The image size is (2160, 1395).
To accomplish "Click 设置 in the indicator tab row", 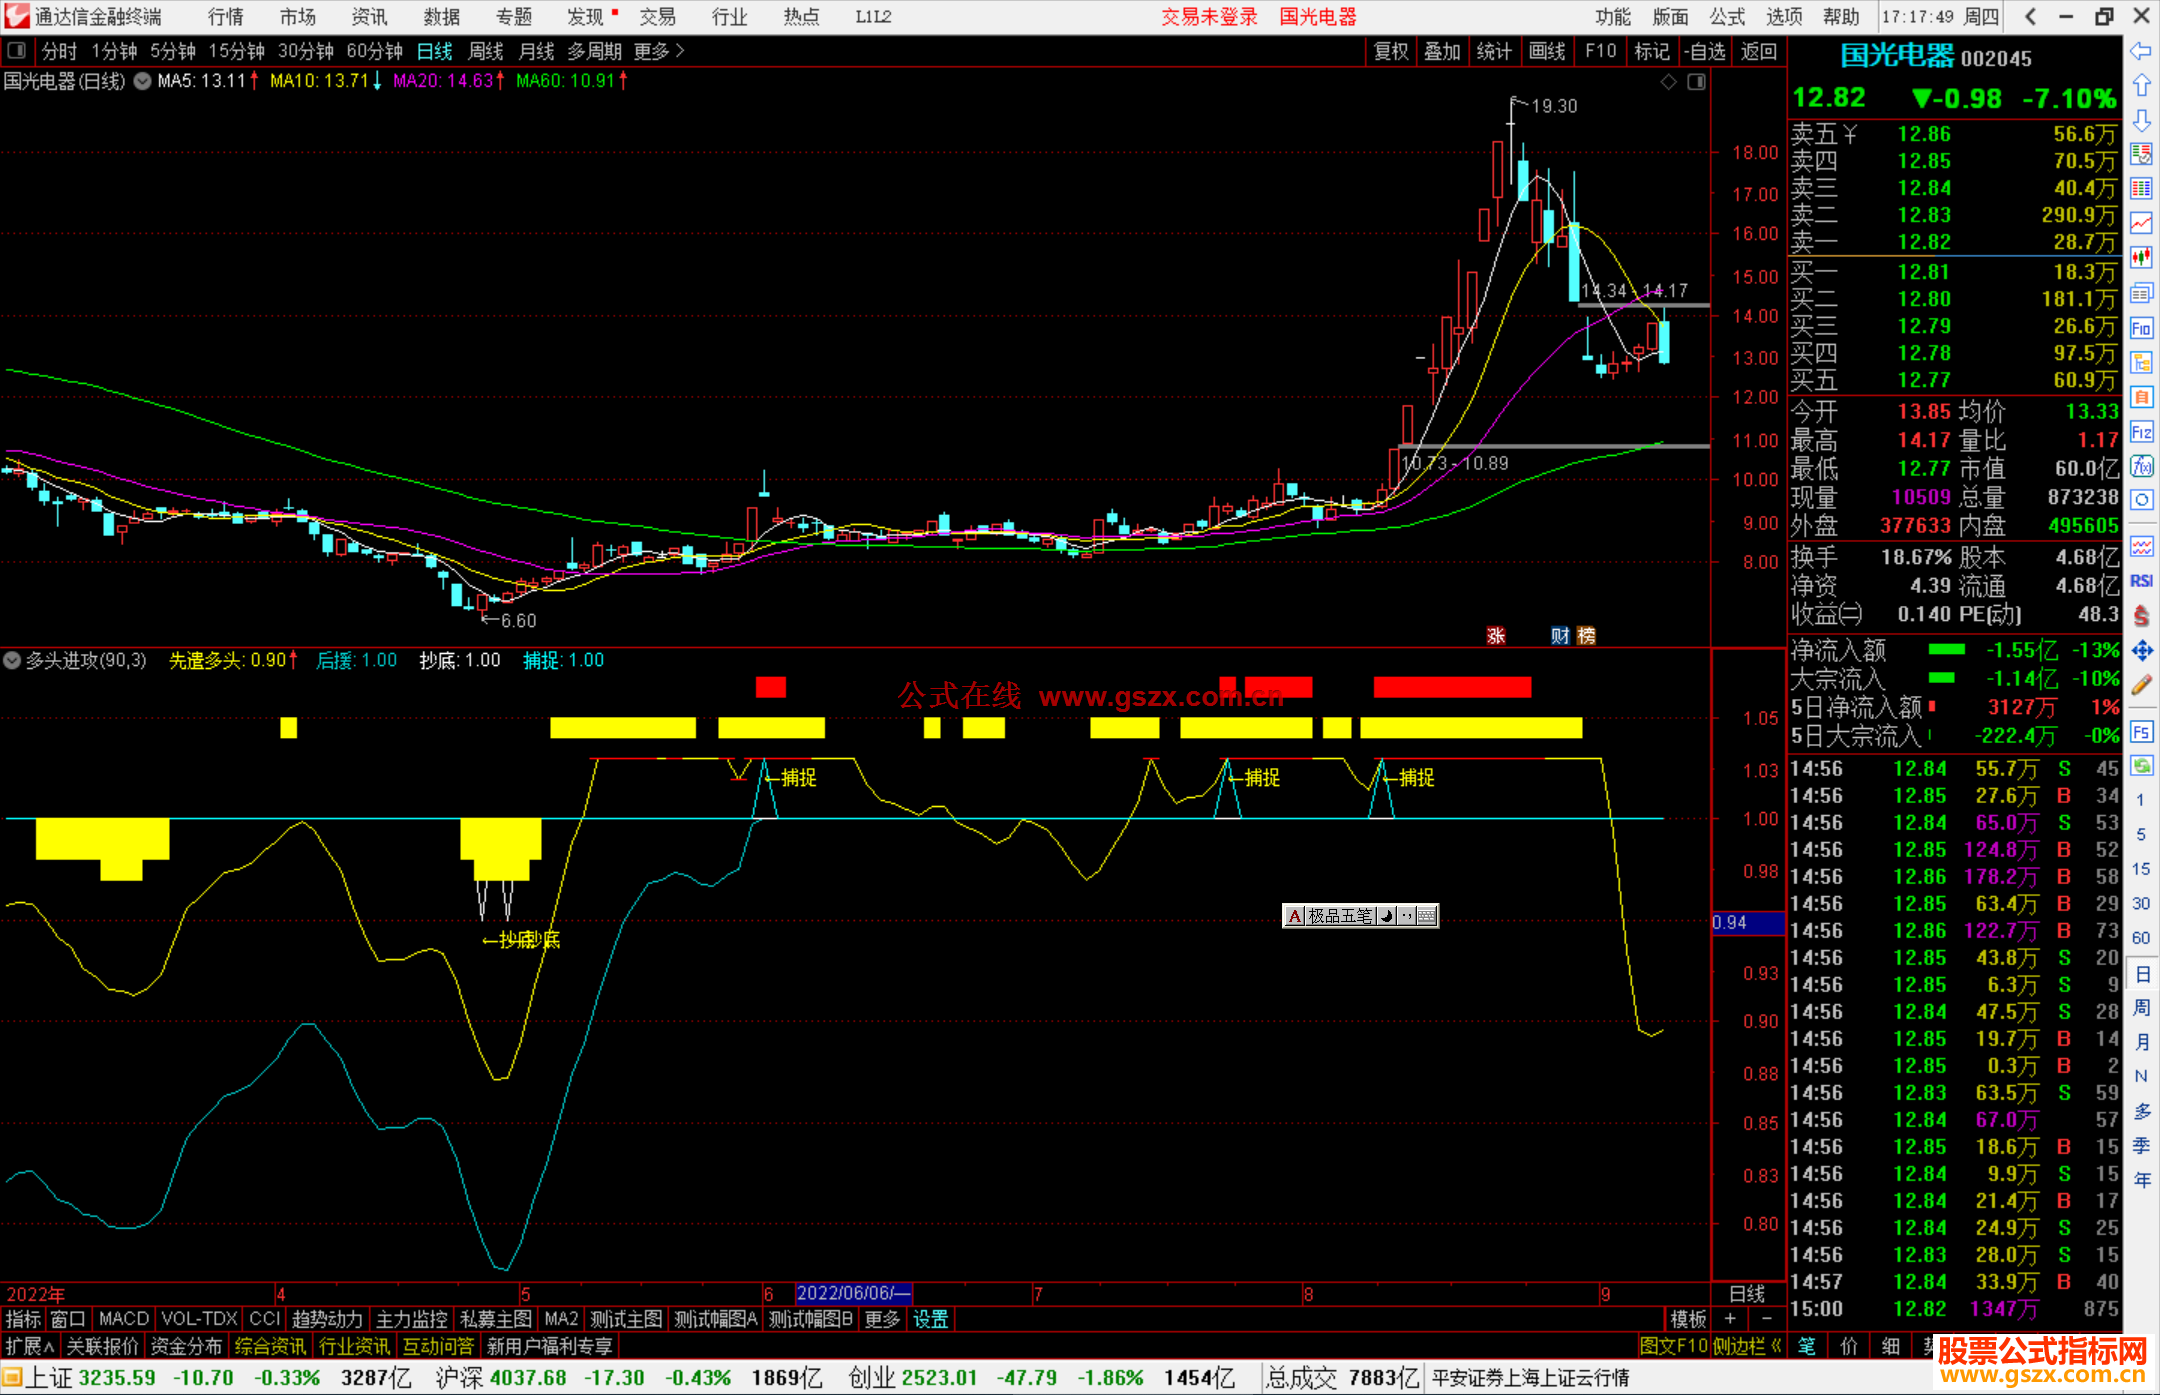I will coord(931,1319).
